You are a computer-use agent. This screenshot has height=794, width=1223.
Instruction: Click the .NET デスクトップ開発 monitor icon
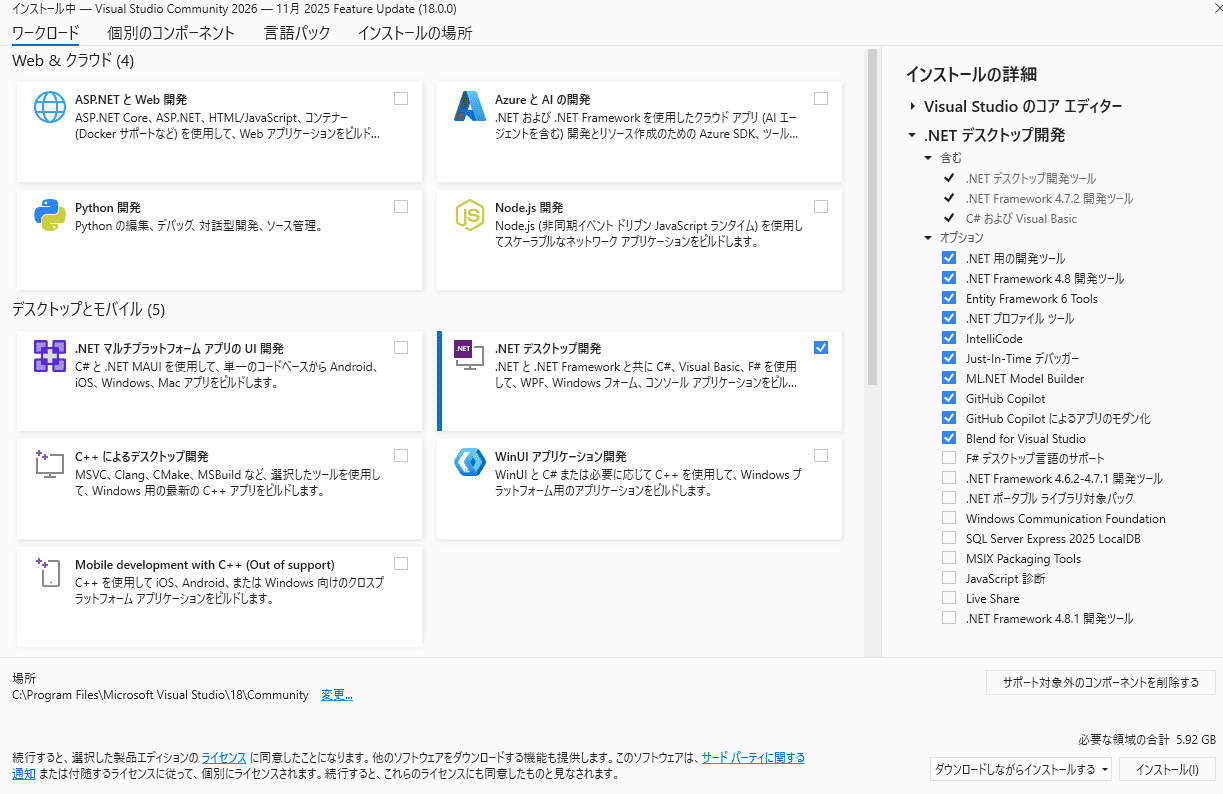pyautogui.click(x=469, y=356)
